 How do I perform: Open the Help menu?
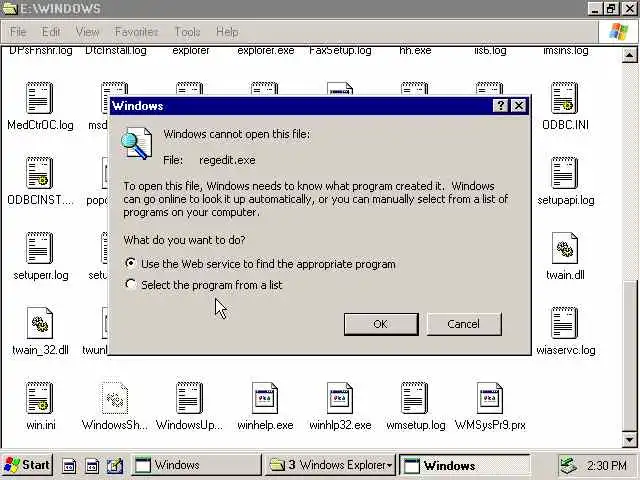click(x=227, y=32)
